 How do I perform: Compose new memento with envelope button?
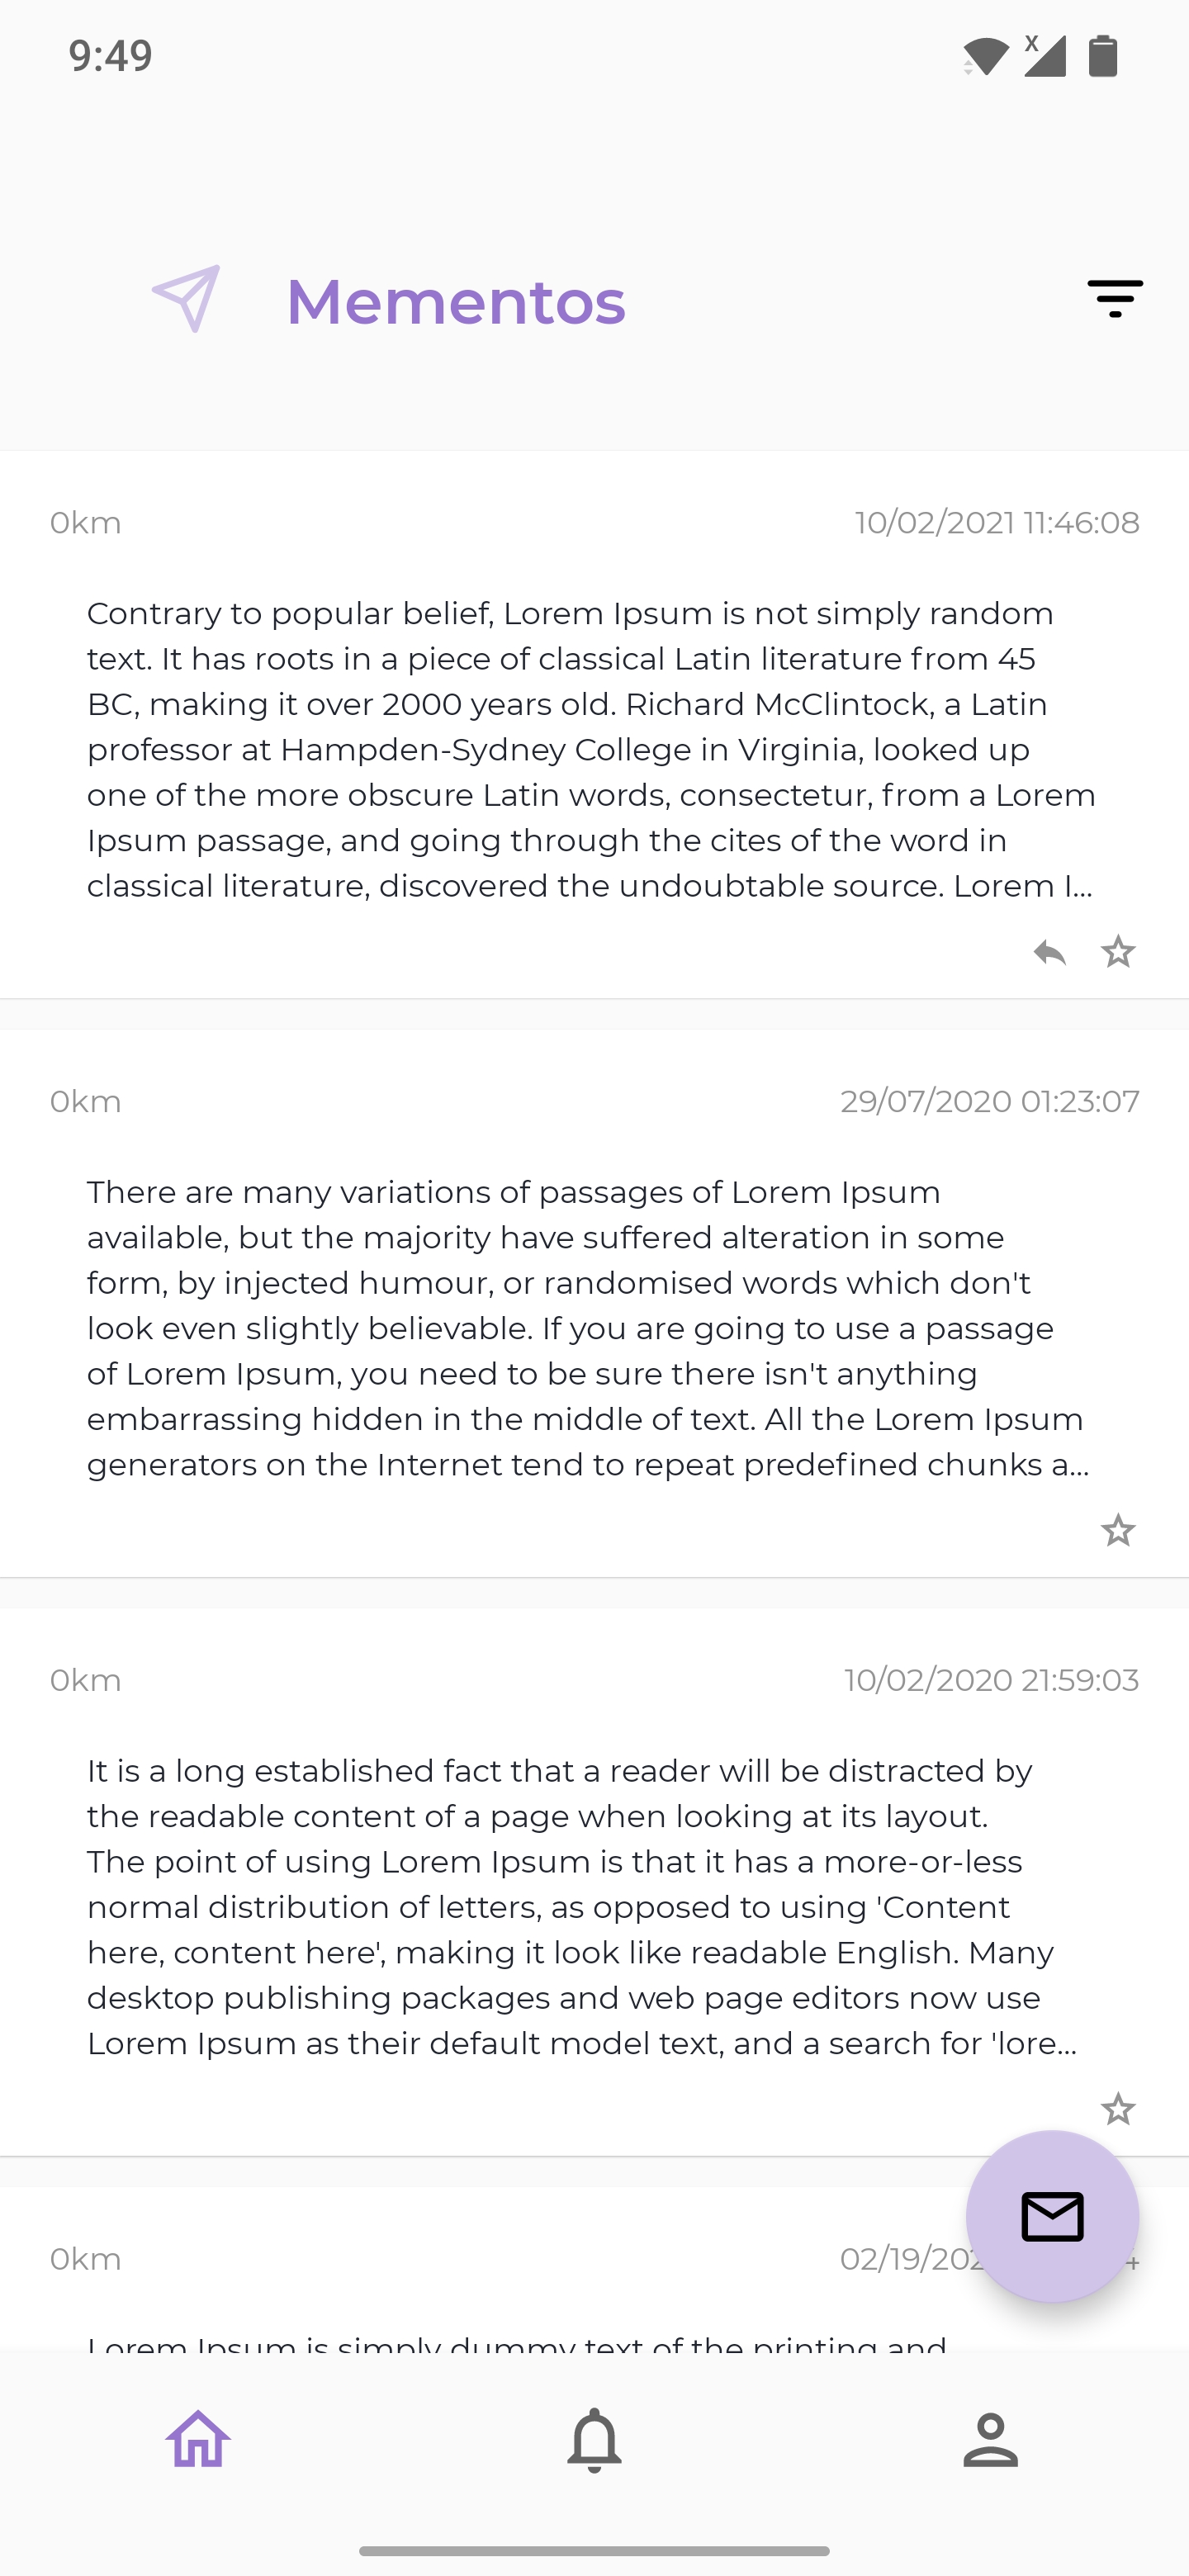(1052, 2217)
